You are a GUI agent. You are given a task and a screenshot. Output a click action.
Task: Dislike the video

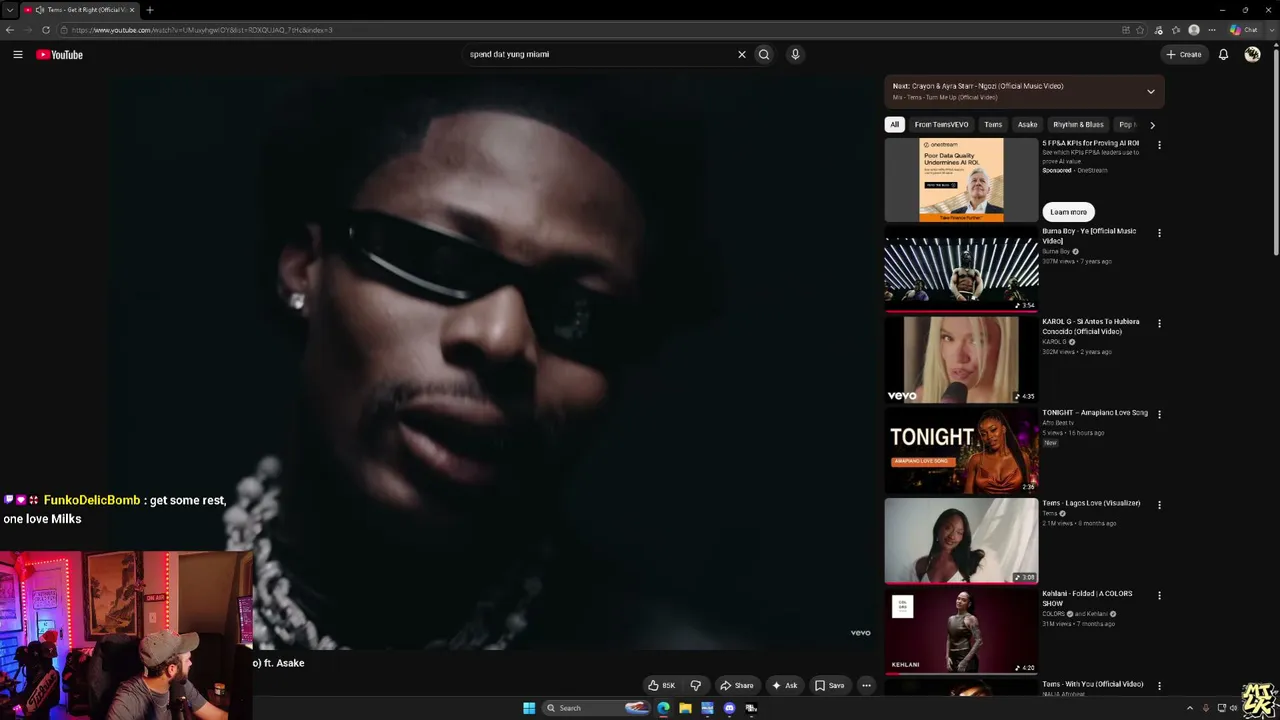696,686
